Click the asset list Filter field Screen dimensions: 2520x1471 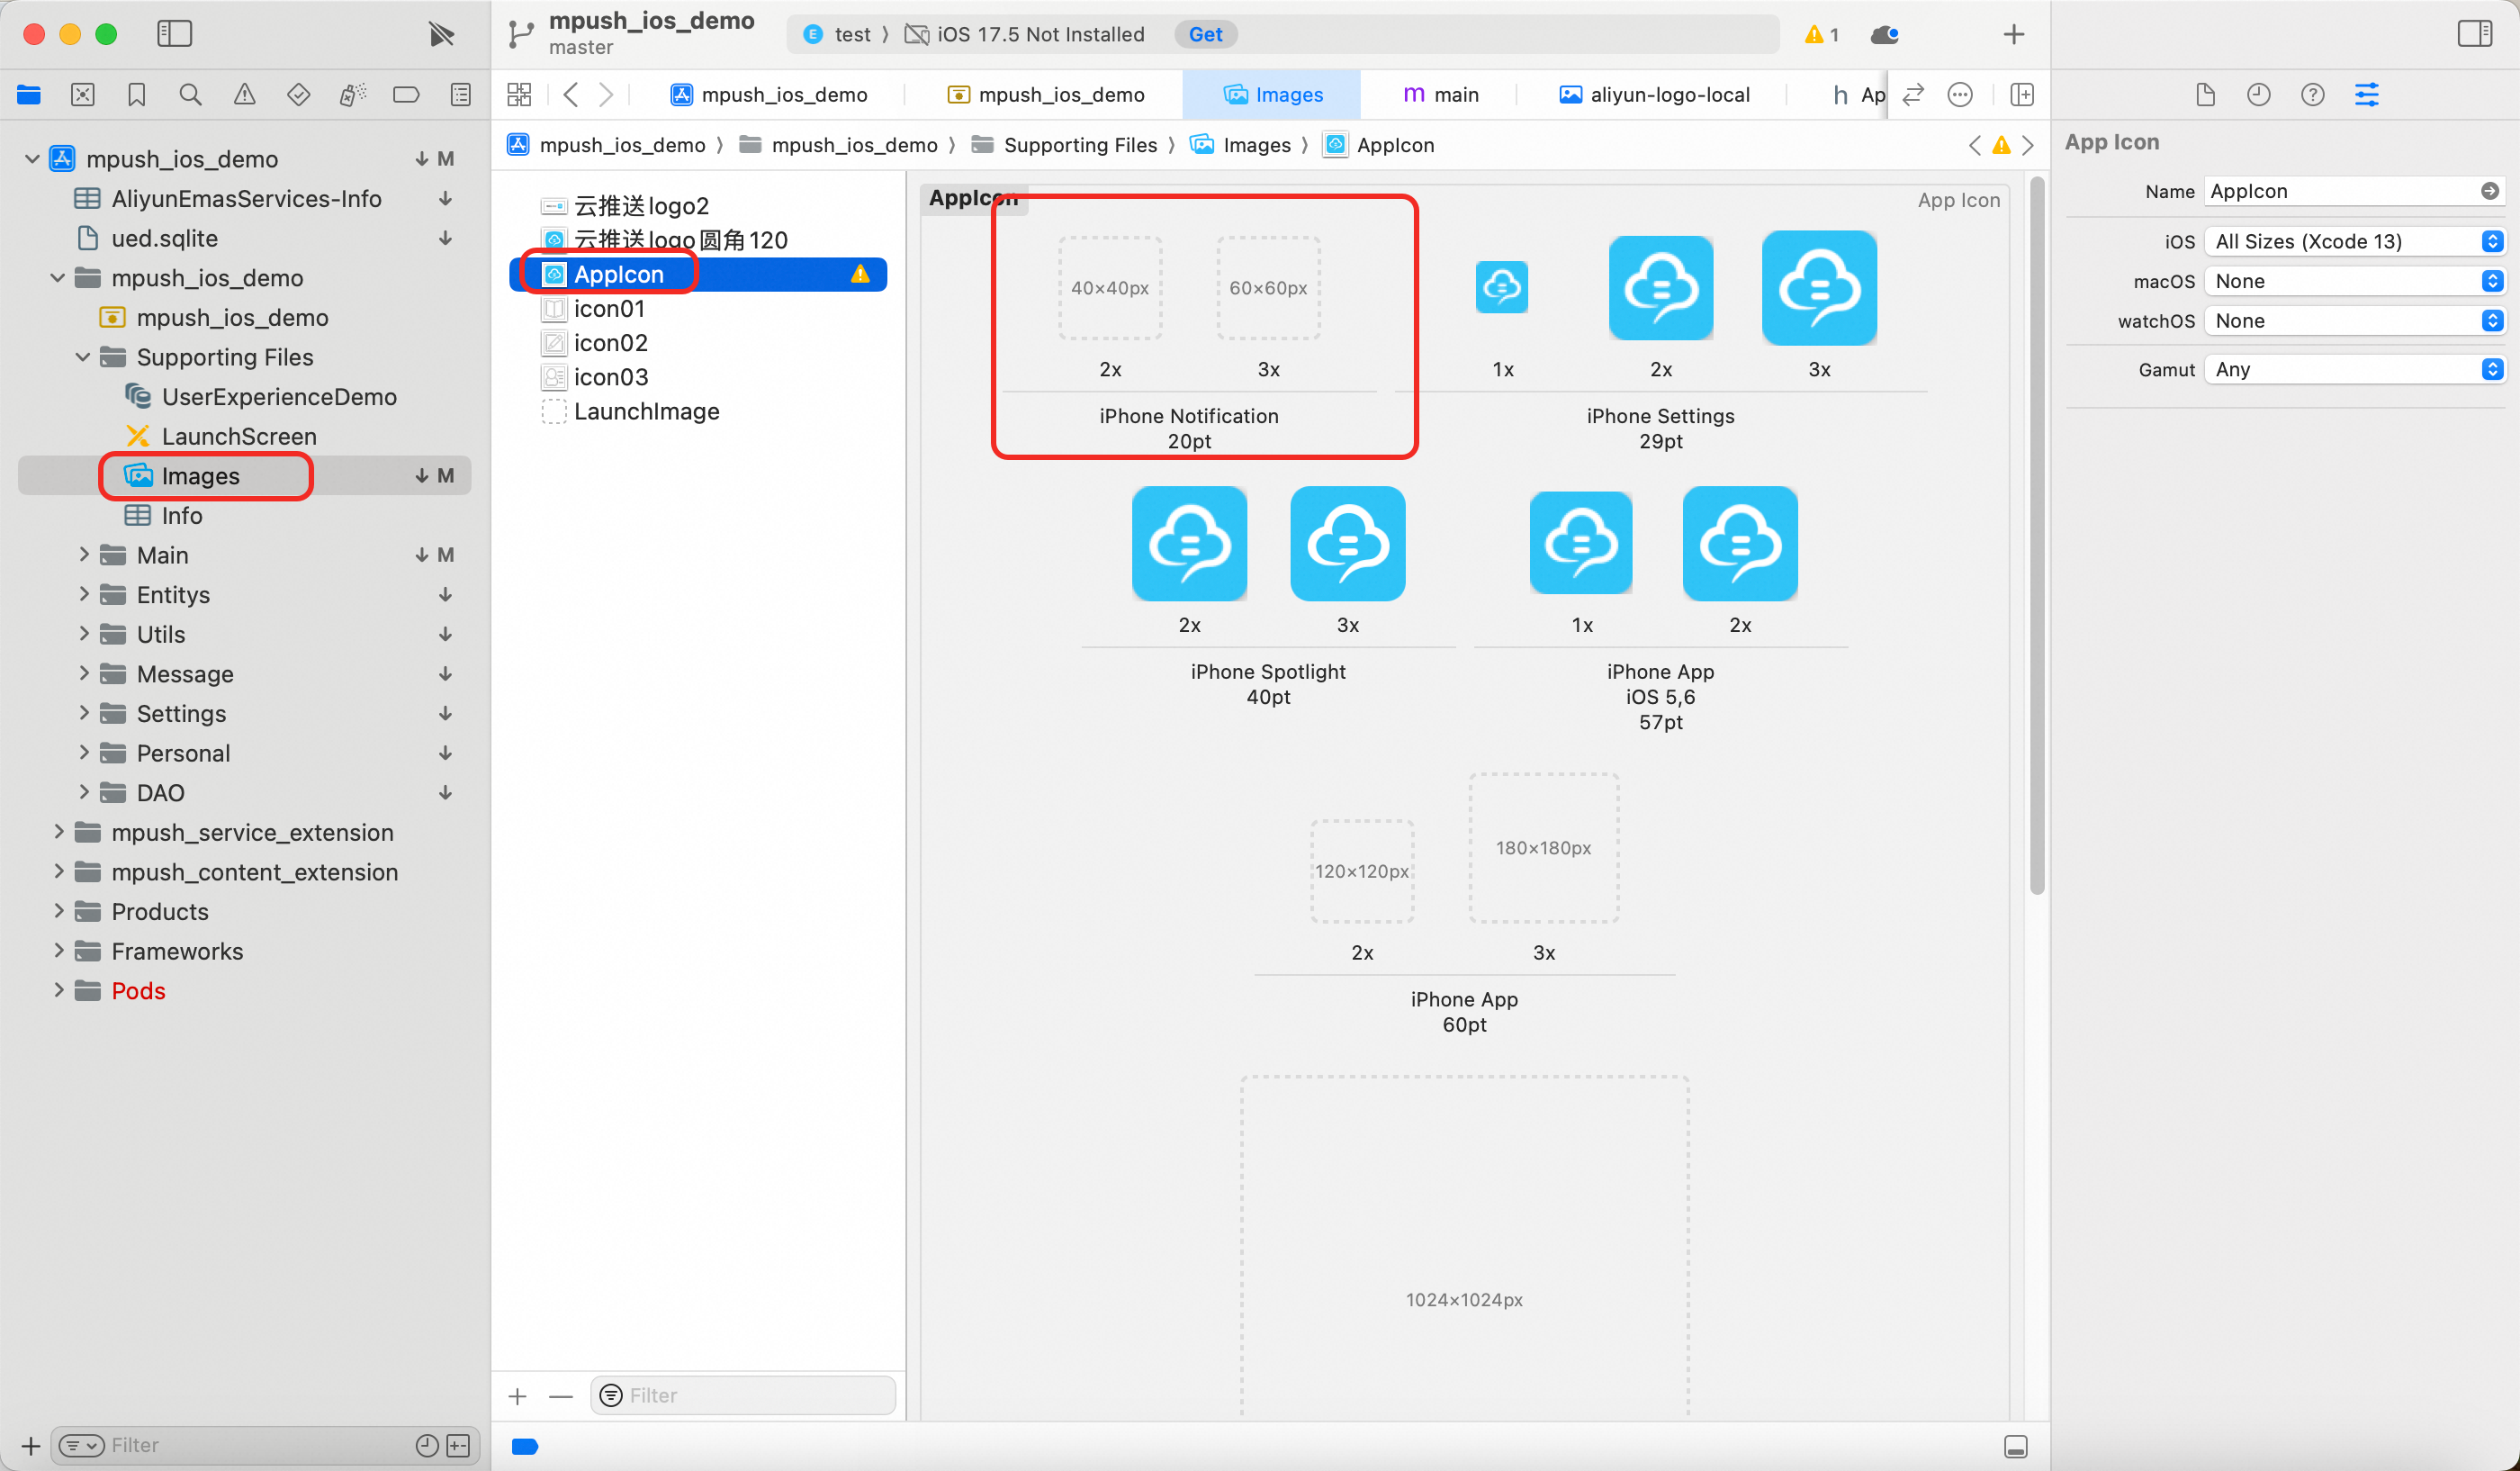pos(743,1396)
